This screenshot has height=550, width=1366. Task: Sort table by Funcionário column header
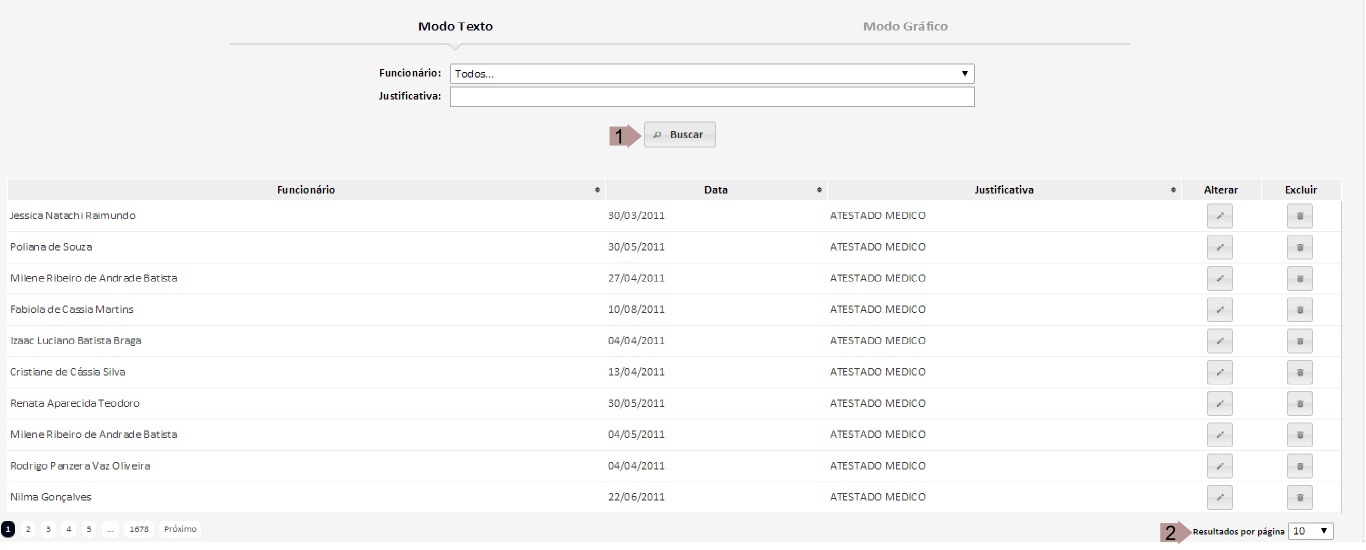pos(306,189)
